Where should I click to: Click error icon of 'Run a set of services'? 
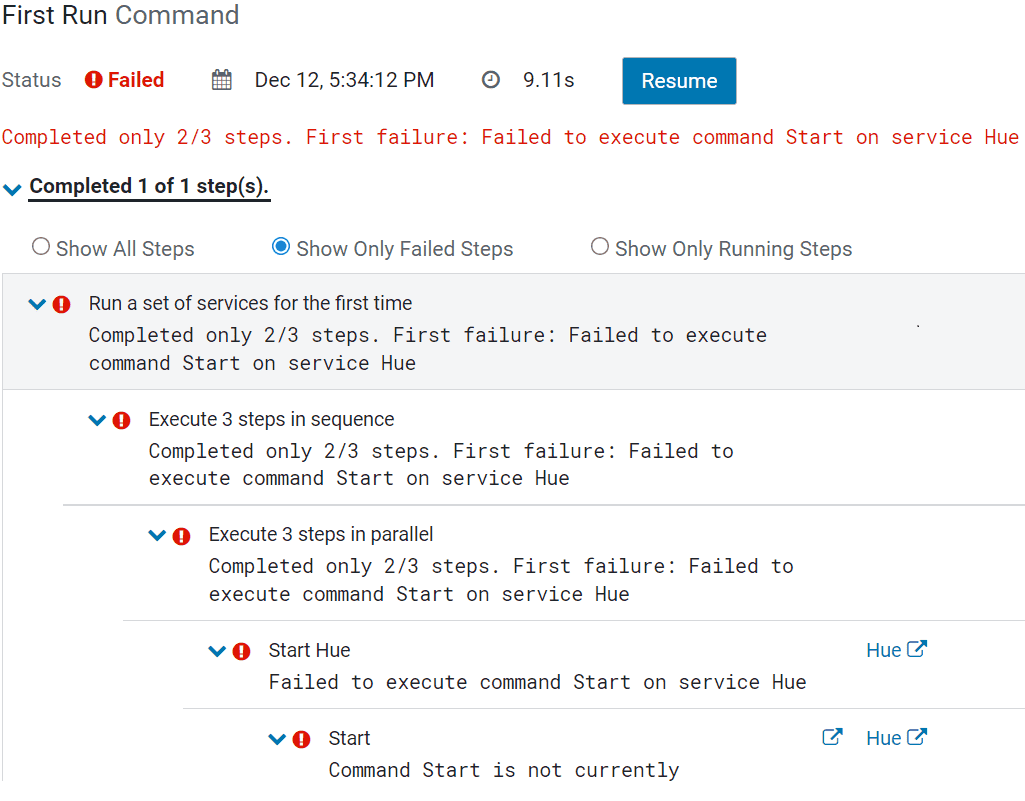click(x=61, y=305)
